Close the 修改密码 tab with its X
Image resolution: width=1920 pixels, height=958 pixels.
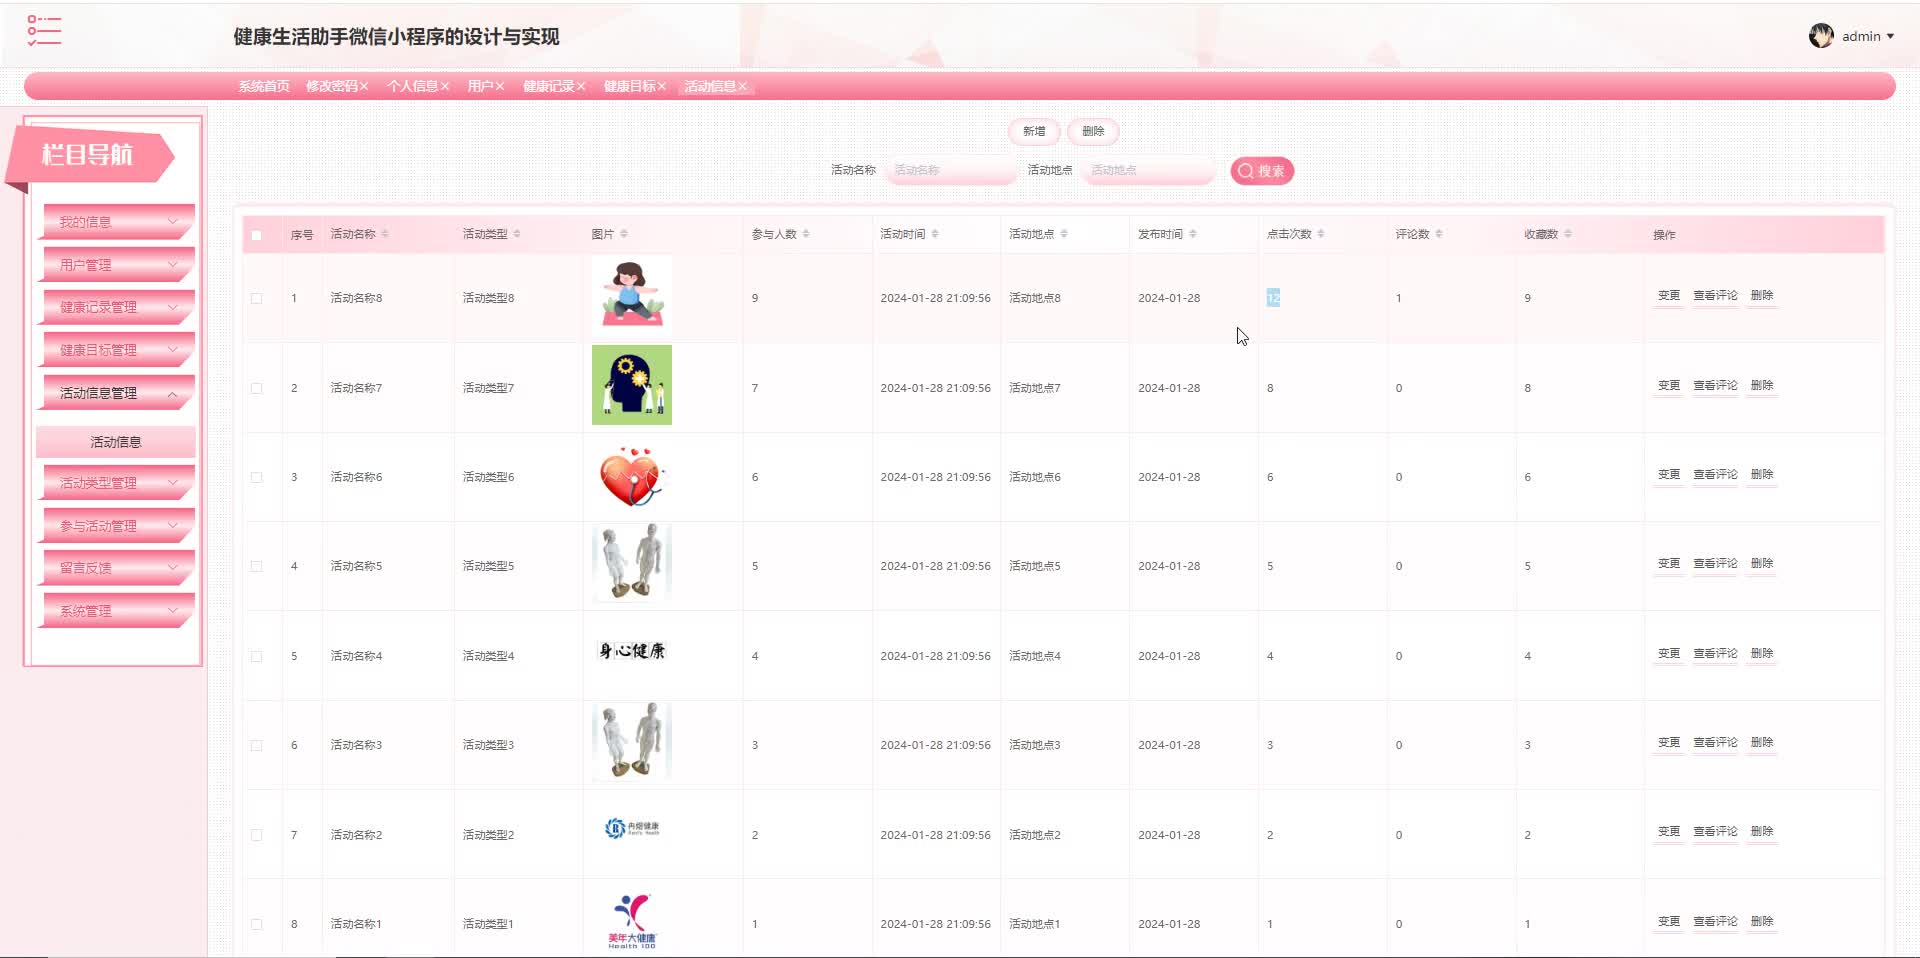pos(364,86)
